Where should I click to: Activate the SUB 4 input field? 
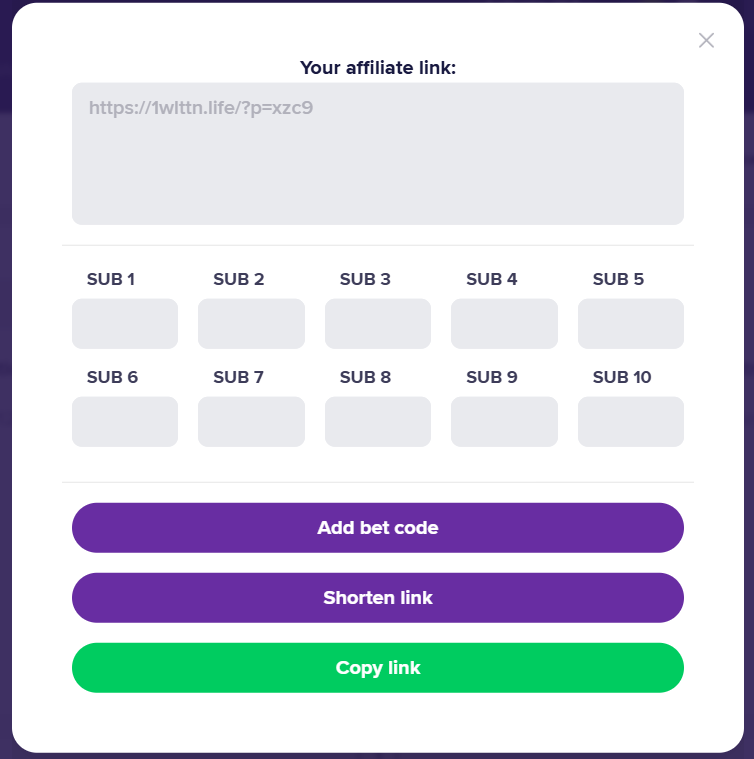pyautogui.click(x=504, y=324)
